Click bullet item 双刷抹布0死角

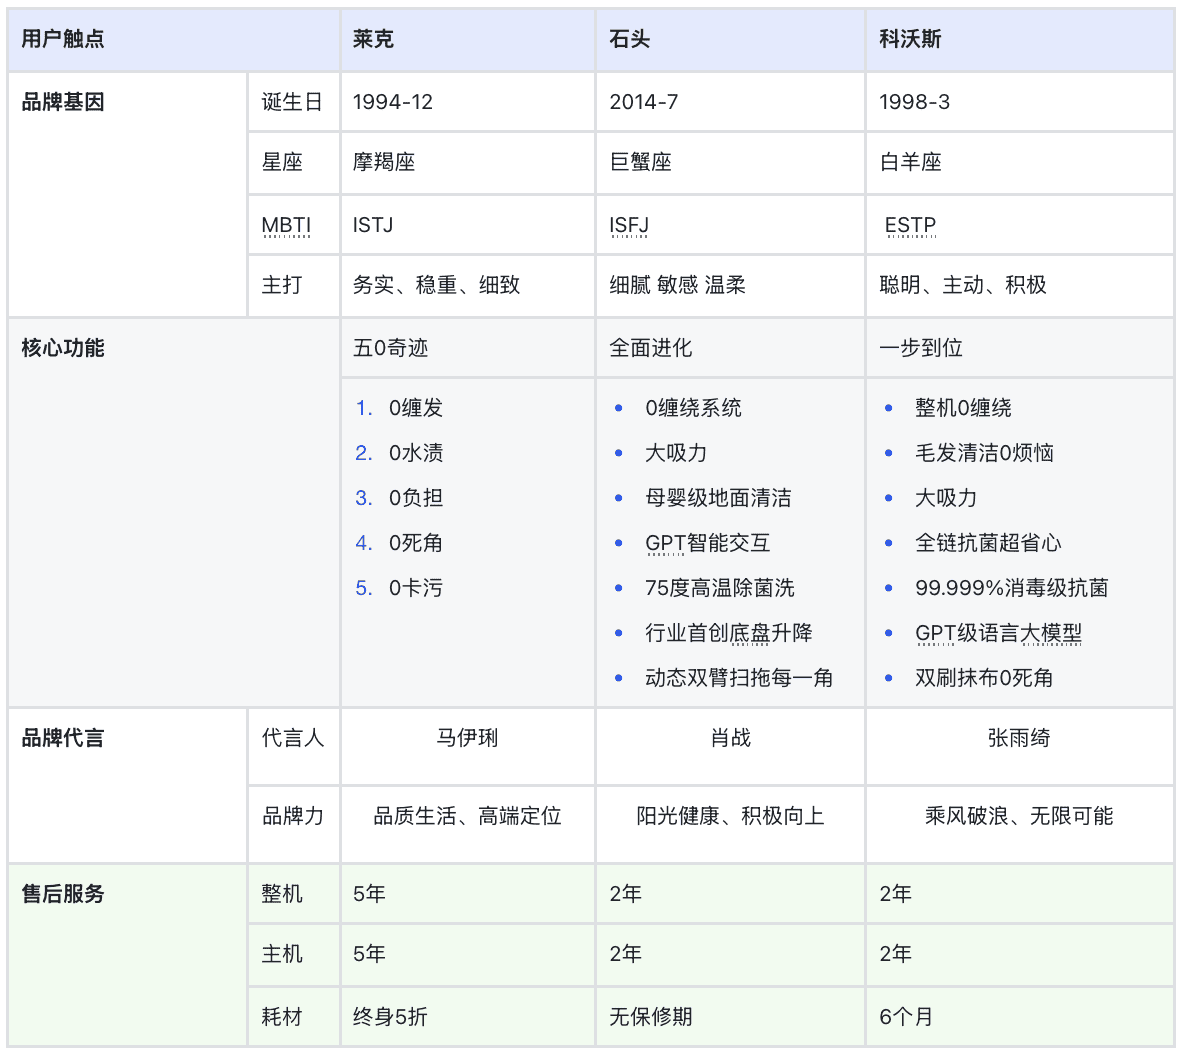click(984, 678)
